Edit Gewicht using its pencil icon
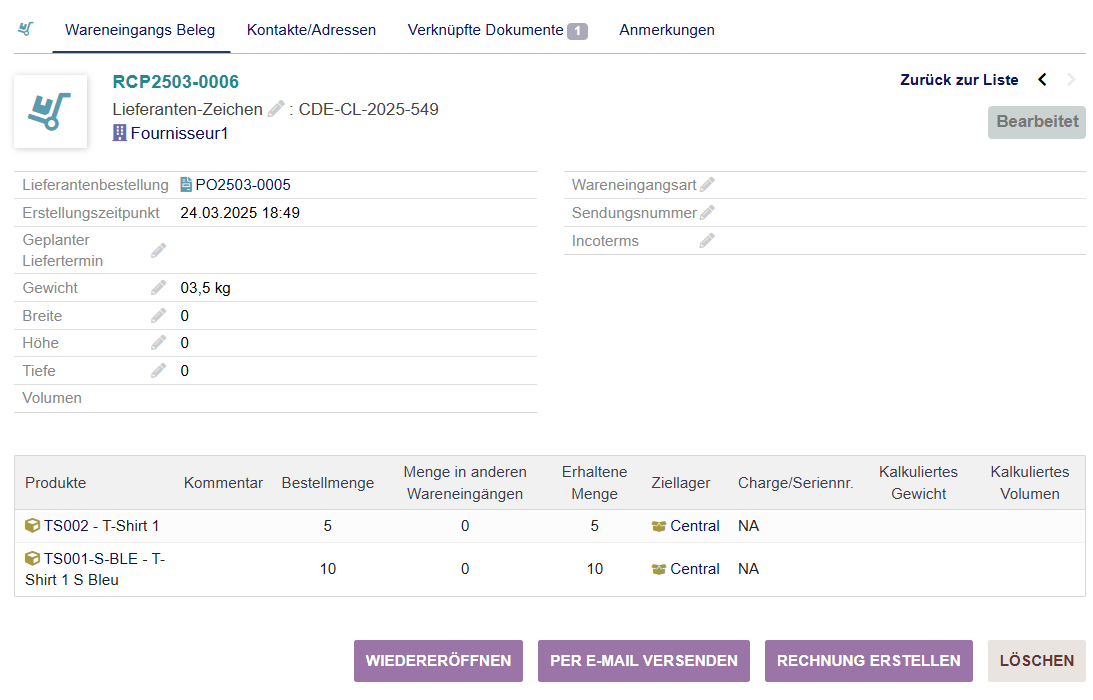1093x700 pixels. 158,288
